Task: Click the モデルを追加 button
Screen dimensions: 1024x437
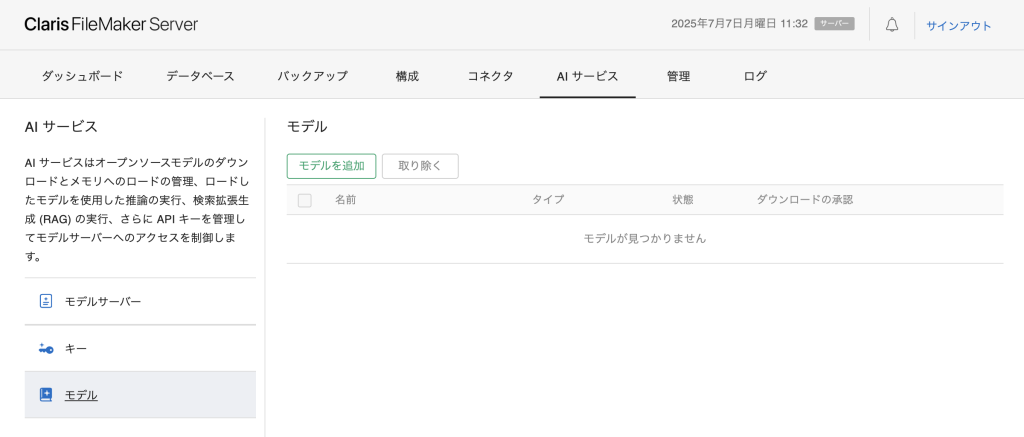Action: click(x=332, y=166)
